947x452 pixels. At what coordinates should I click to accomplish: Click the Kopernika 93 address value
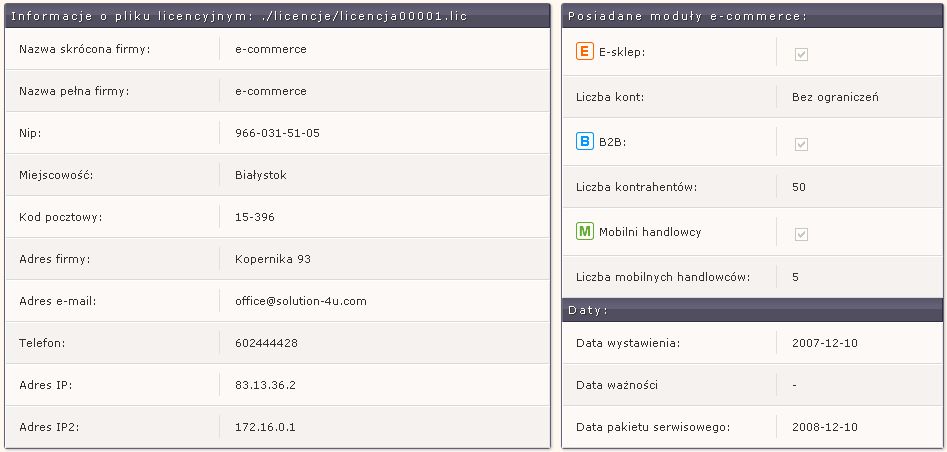coord(273,259)
